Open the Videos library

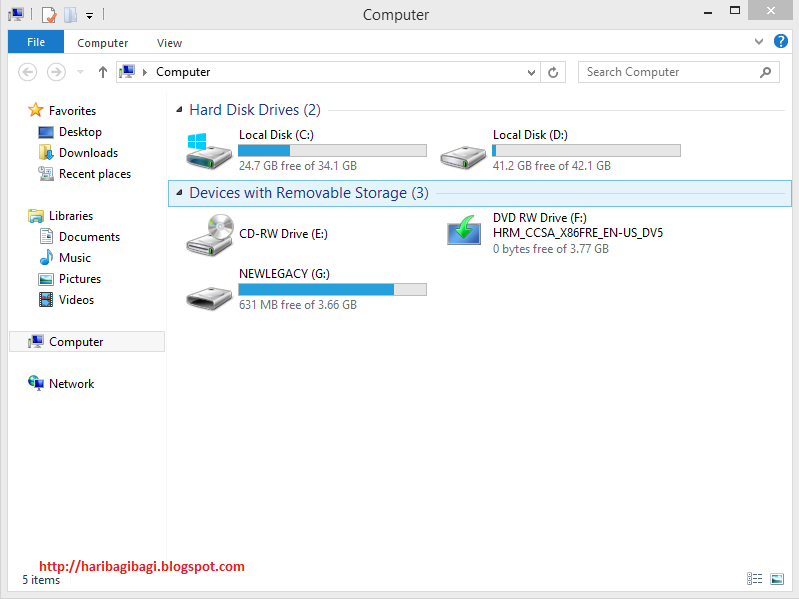coord(76,300)
